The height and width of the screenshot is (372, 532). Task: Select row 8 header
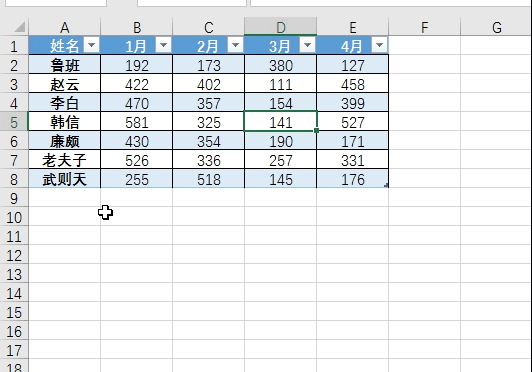(x=14, y=179)
